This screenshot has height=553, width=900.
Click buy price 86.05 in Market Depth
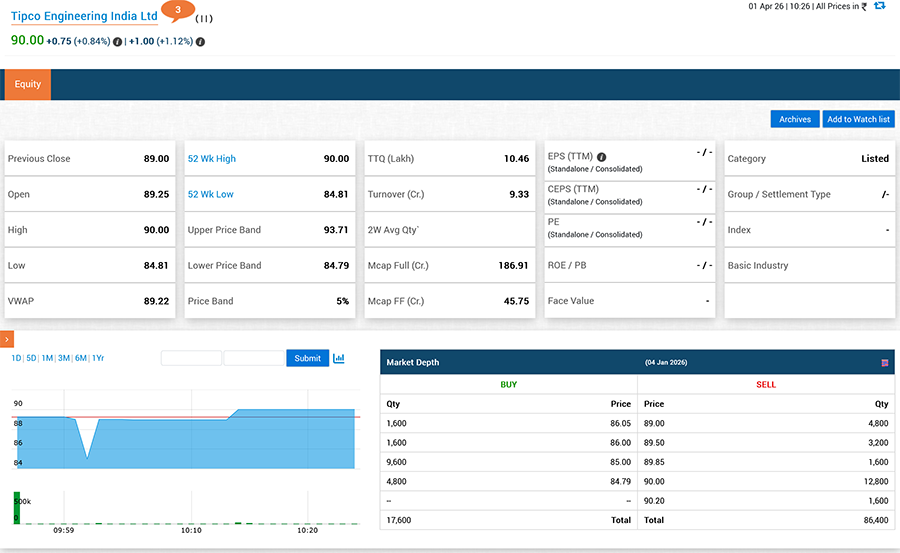click(x=620, y=424)
